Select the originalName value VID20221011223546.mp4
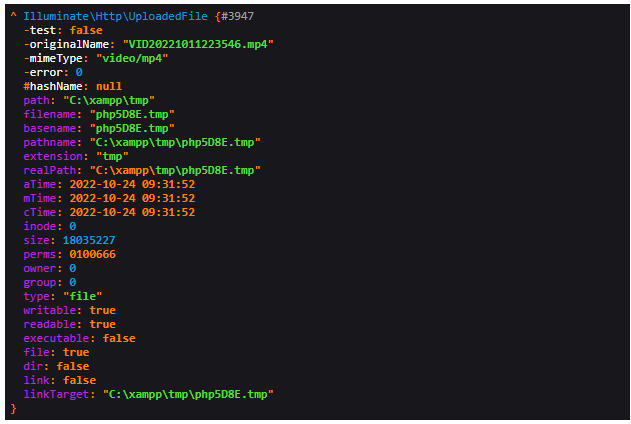The height and width of the screenshot is (424, 631). (198, 44)
